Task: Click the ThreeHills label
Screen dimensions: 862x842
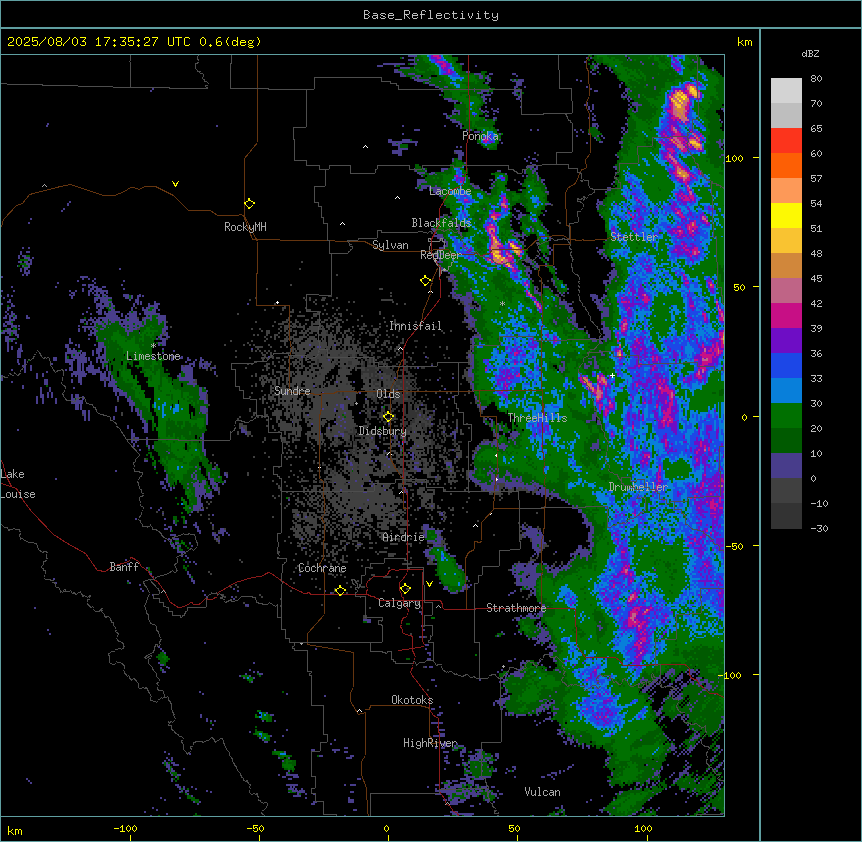Action: 537,418
